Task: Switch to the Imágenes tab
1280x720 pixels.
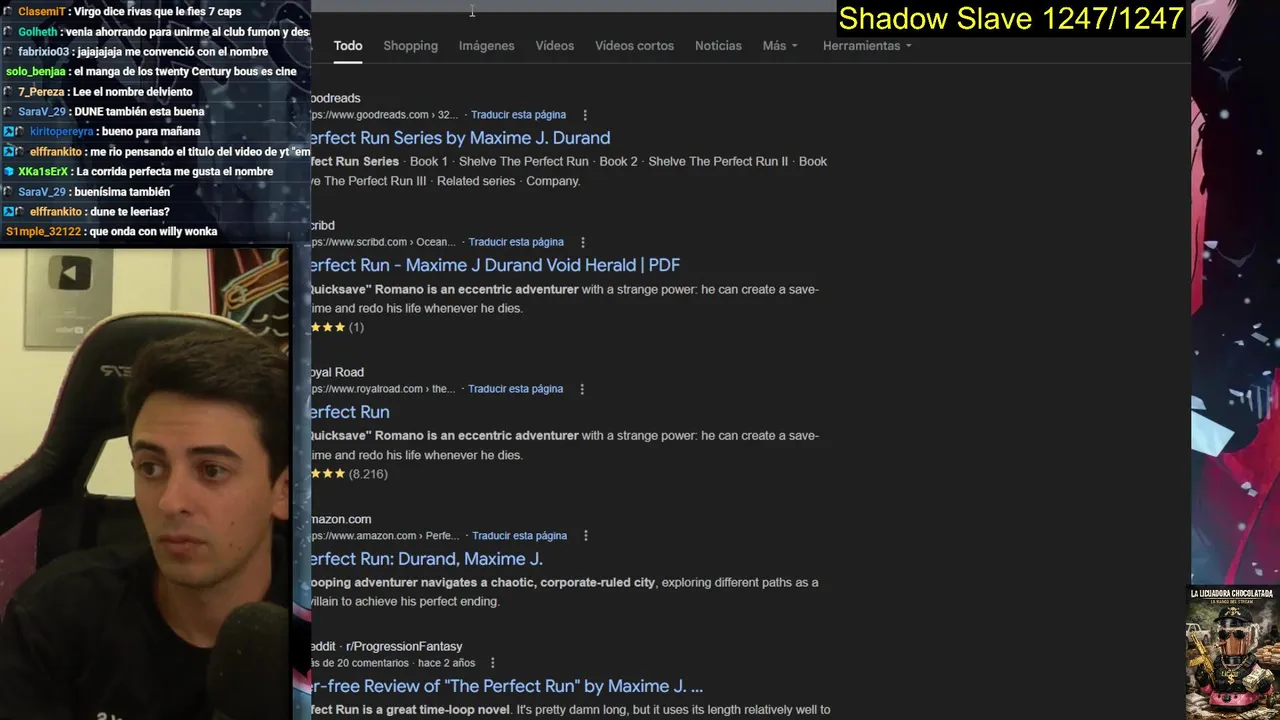Action: click(486, 46)
